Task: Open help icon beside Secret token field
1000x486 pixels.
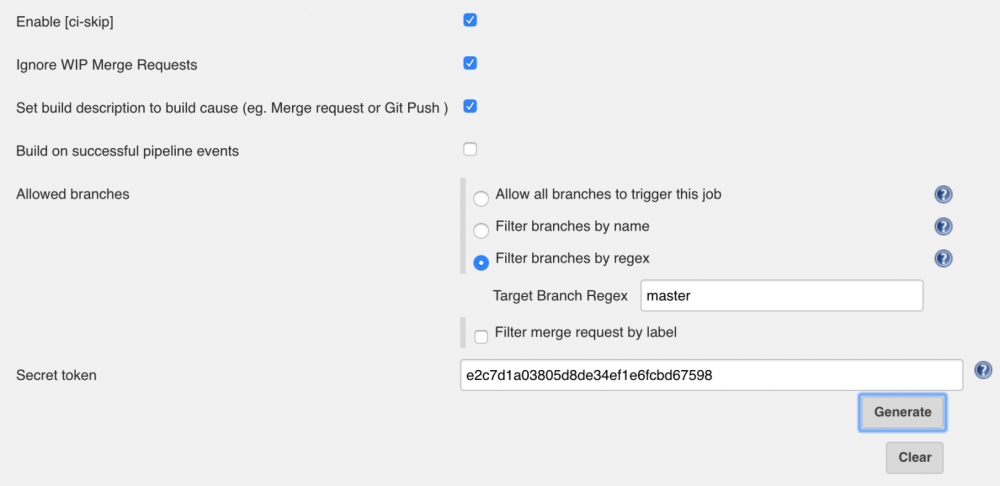Action: 983,371
